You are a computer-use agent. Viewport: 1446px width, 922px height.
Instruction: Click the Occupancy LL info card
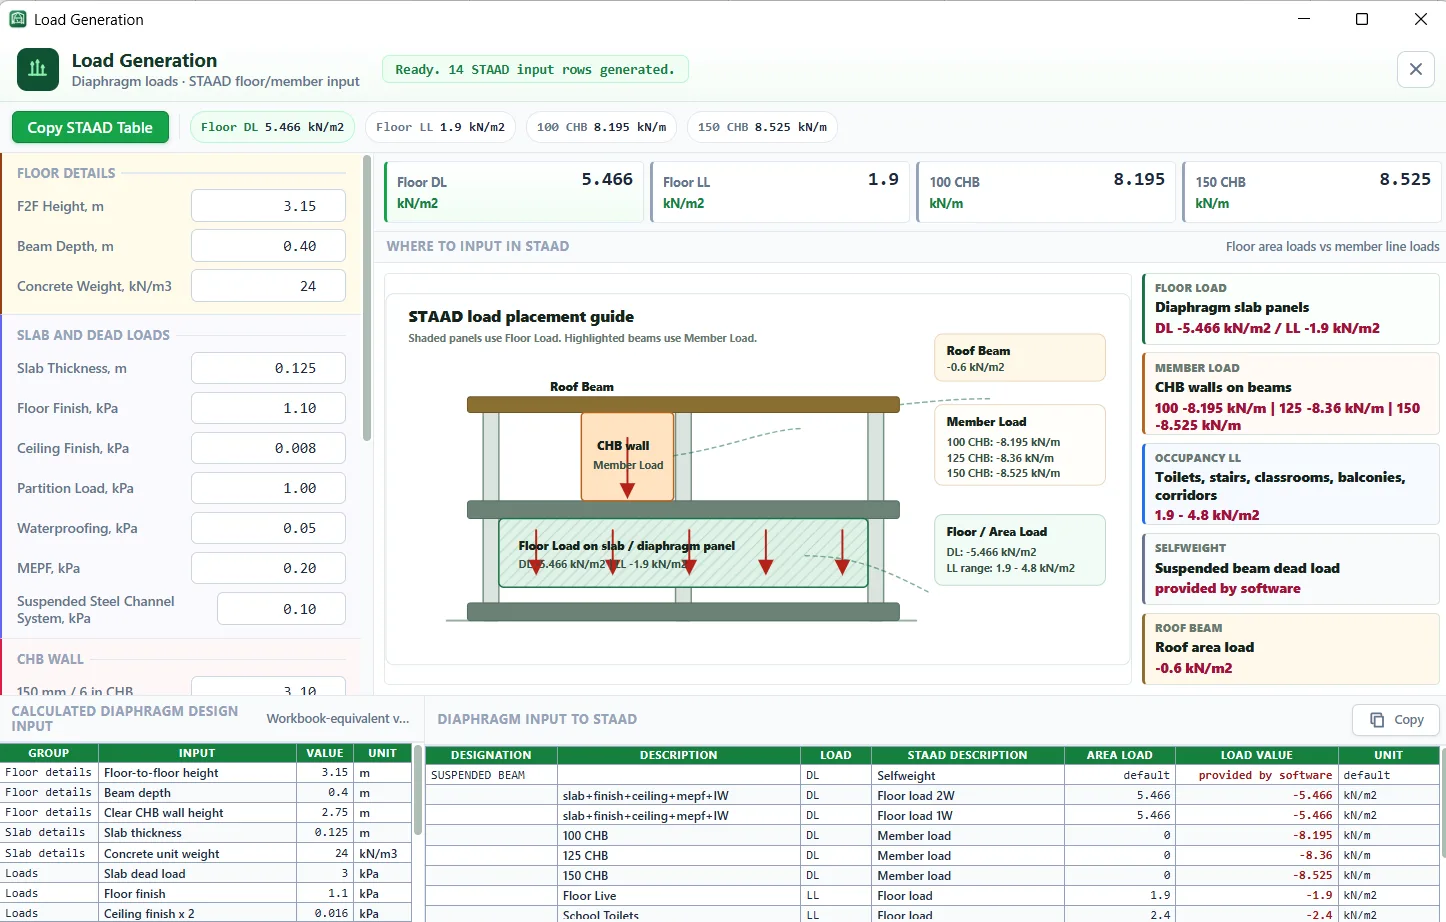(1291, 485)
